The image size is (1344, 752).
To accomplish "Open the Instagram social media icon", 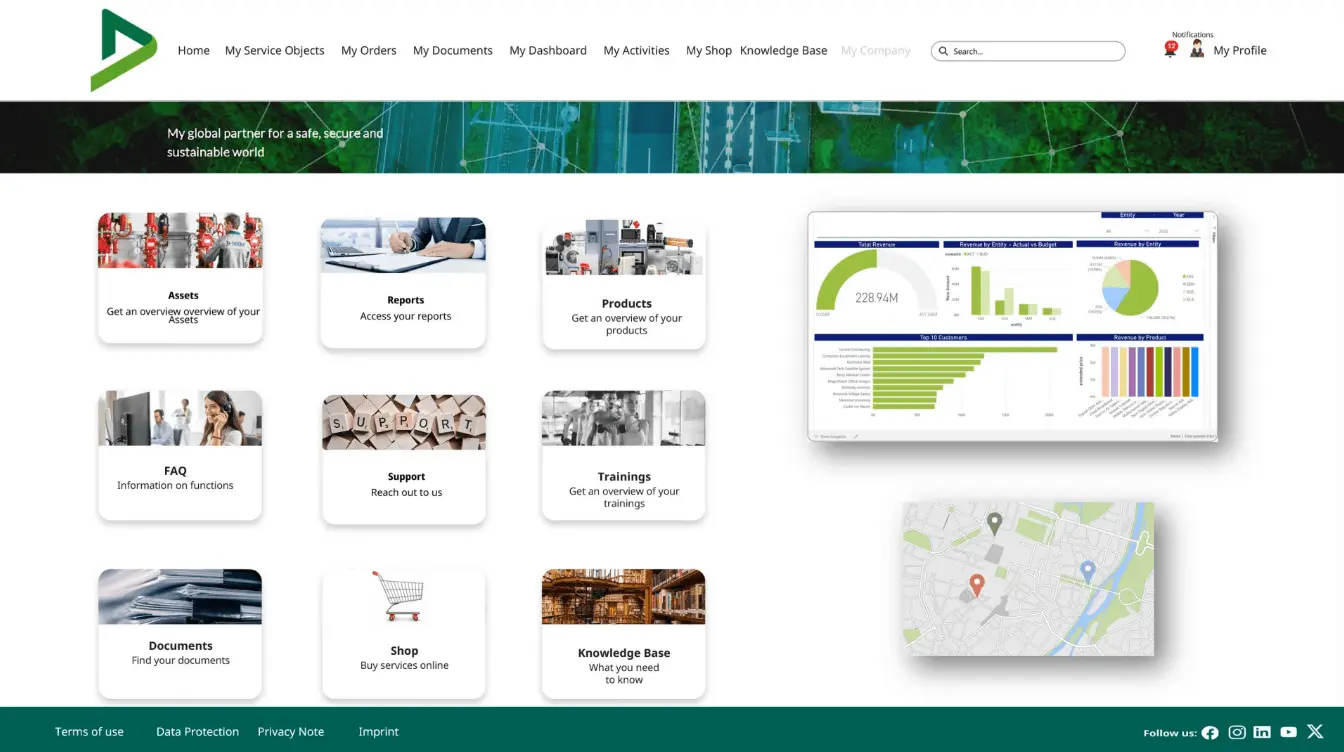I will tap(1236, 732).
